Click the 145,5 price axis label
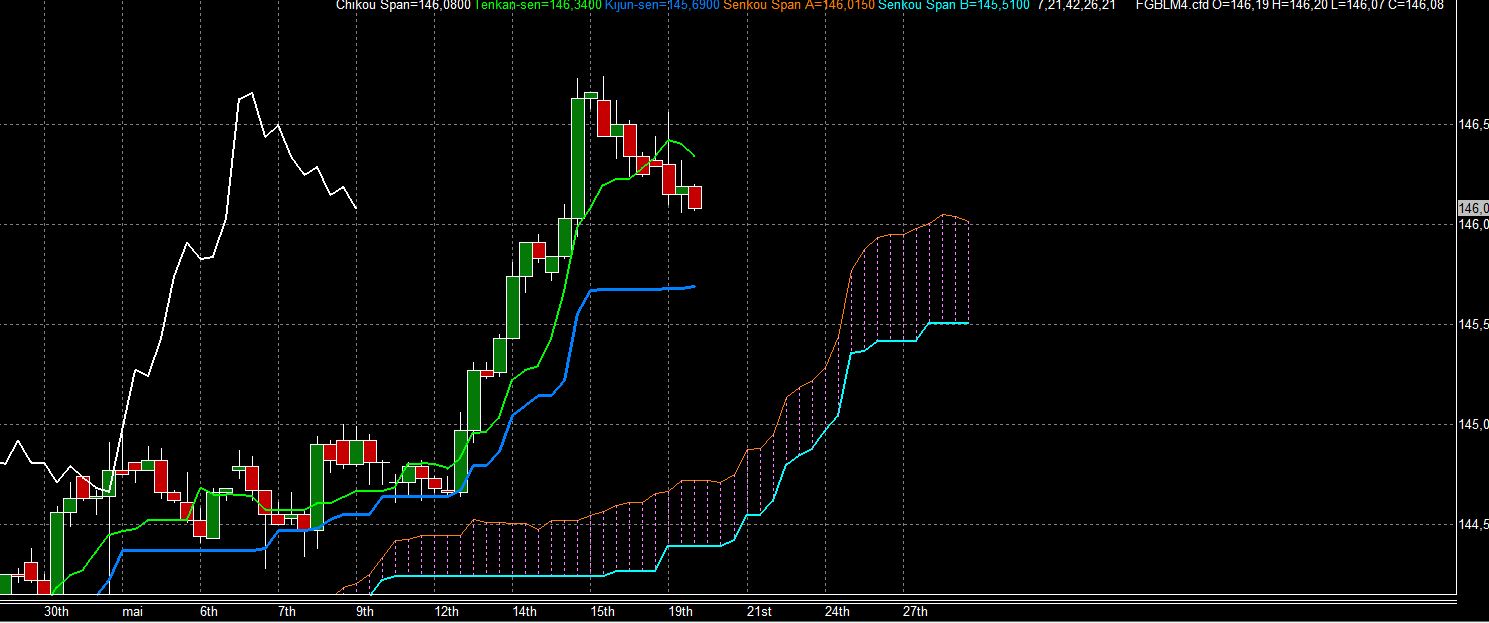The width and height of the screenshot is (1489, 623). (1474, 325)
